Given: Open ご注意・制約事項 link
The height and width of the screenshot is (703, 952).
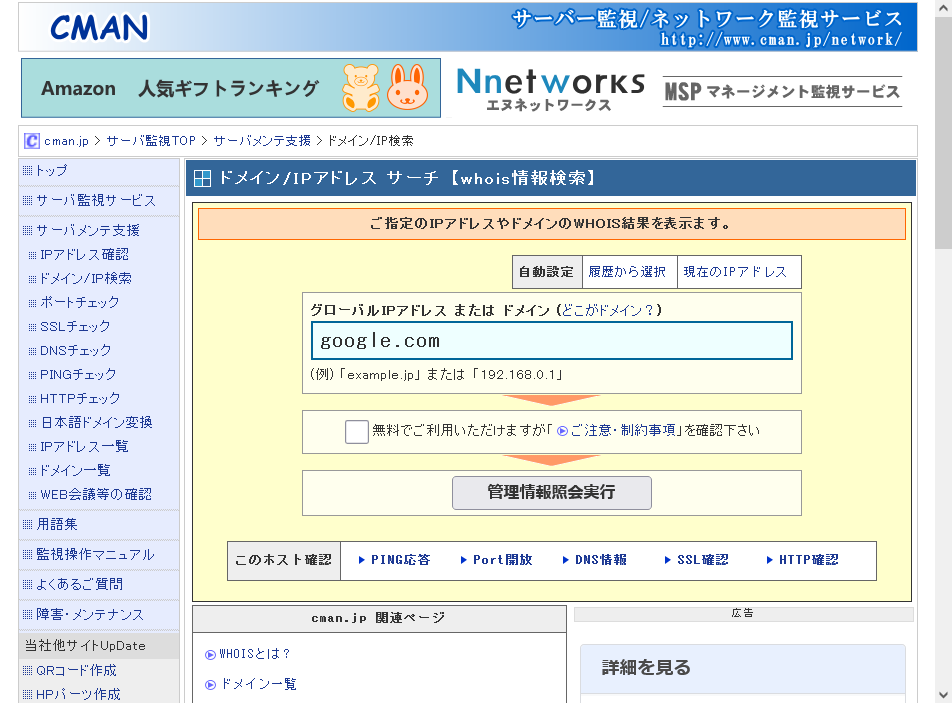Looking at the screenshot, I should 622,430.
